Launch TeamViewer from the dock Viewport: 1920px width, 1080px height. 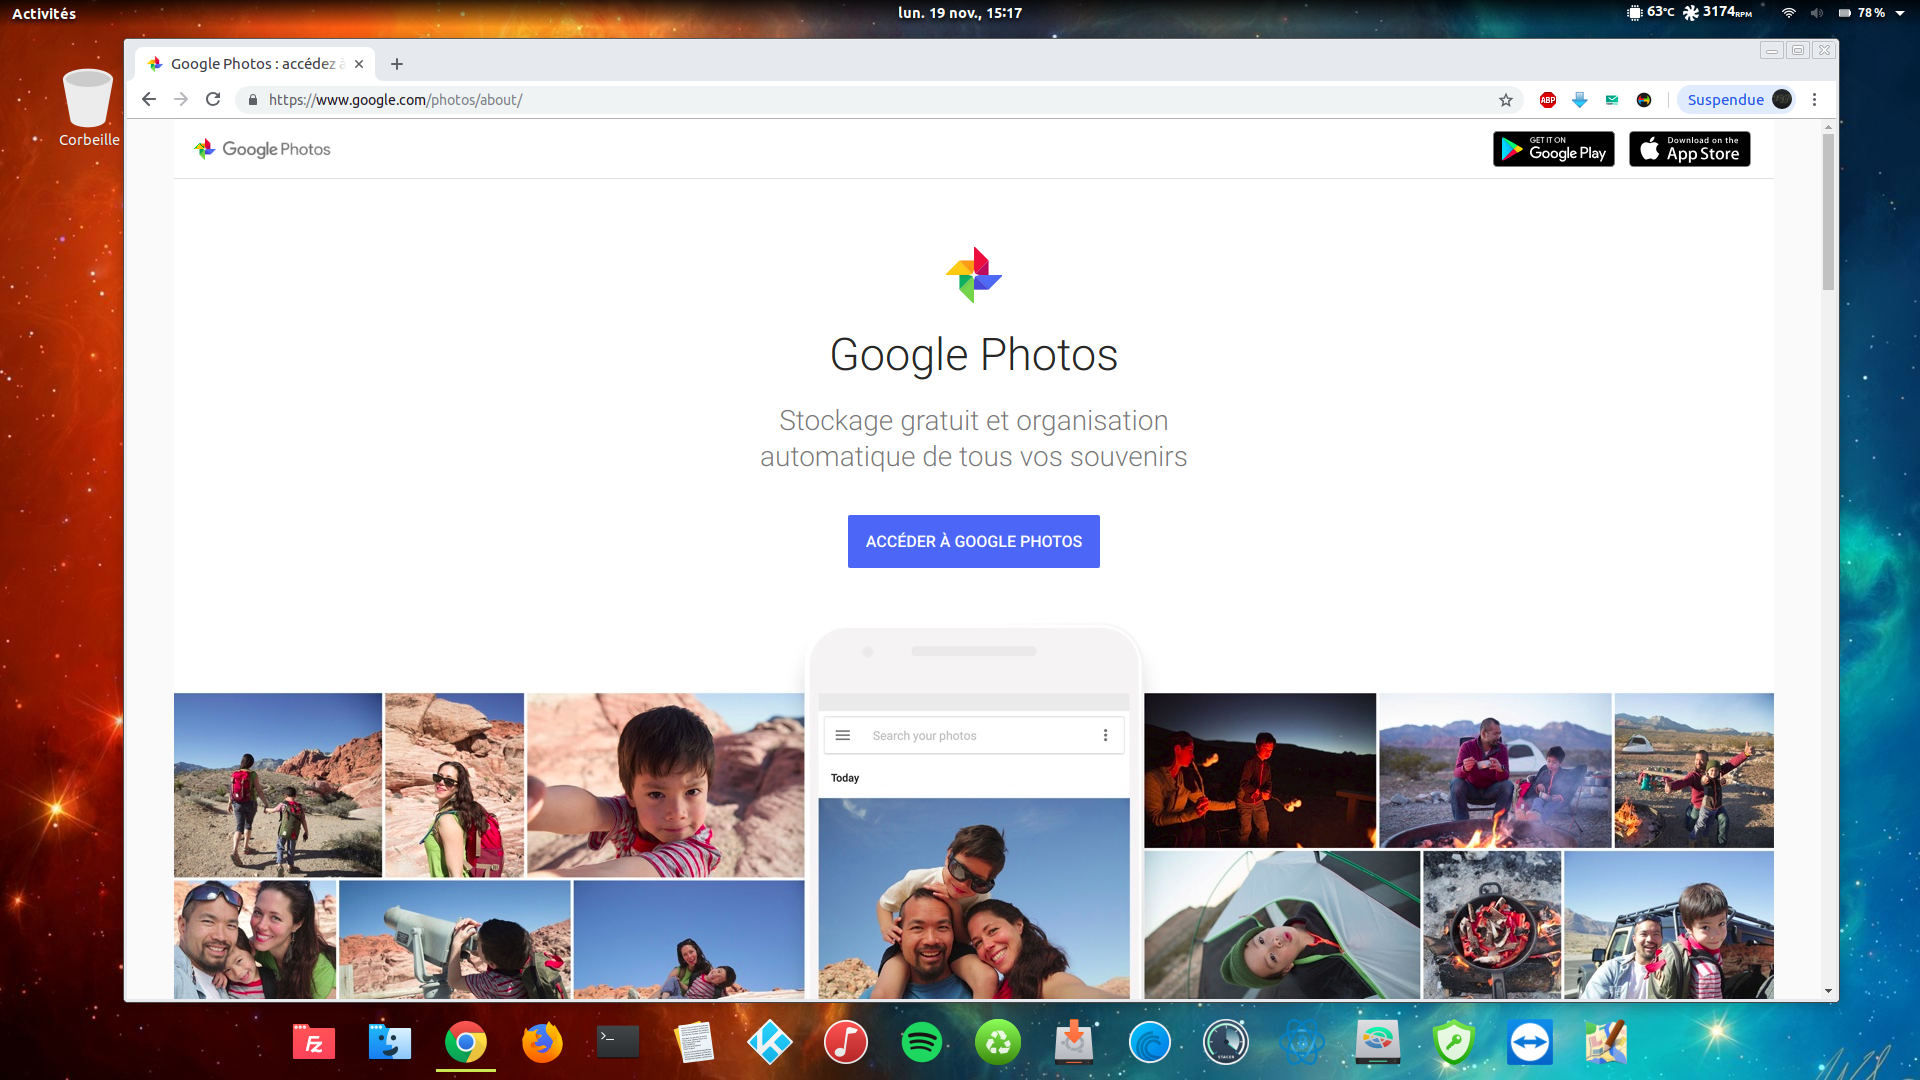pos(1530,1043)
